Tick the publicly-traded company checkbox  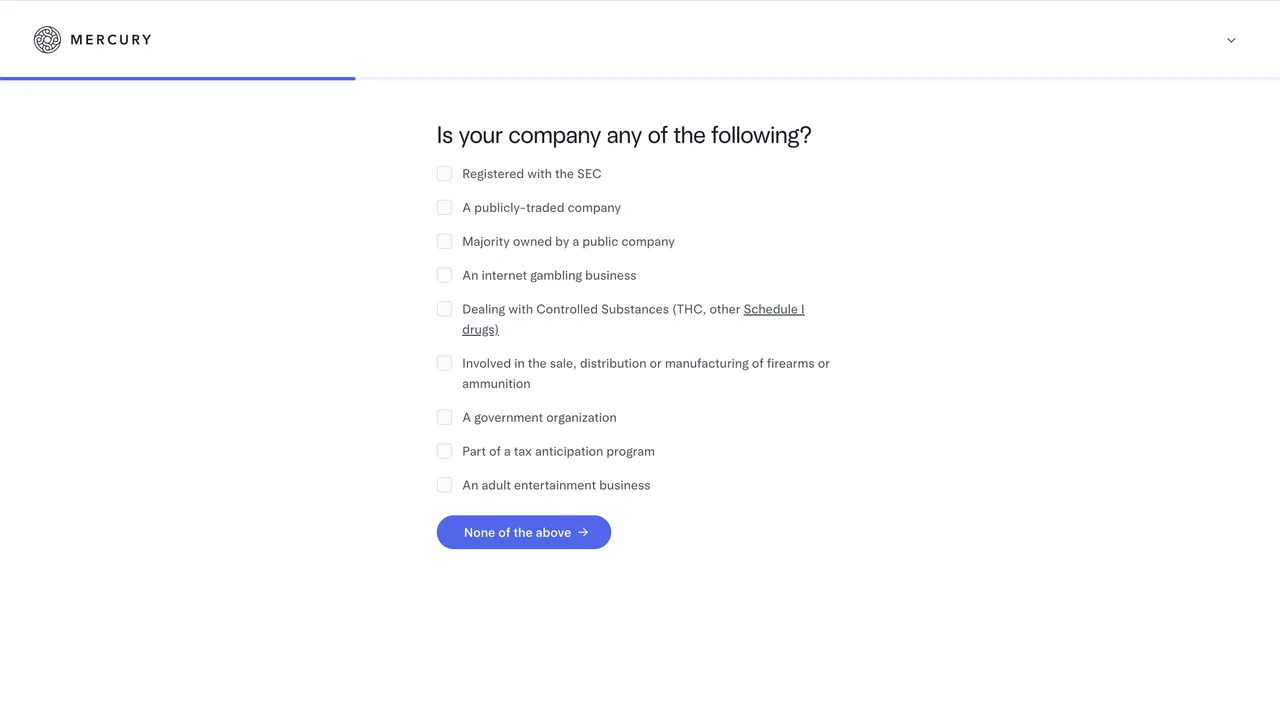coord(444,208)
